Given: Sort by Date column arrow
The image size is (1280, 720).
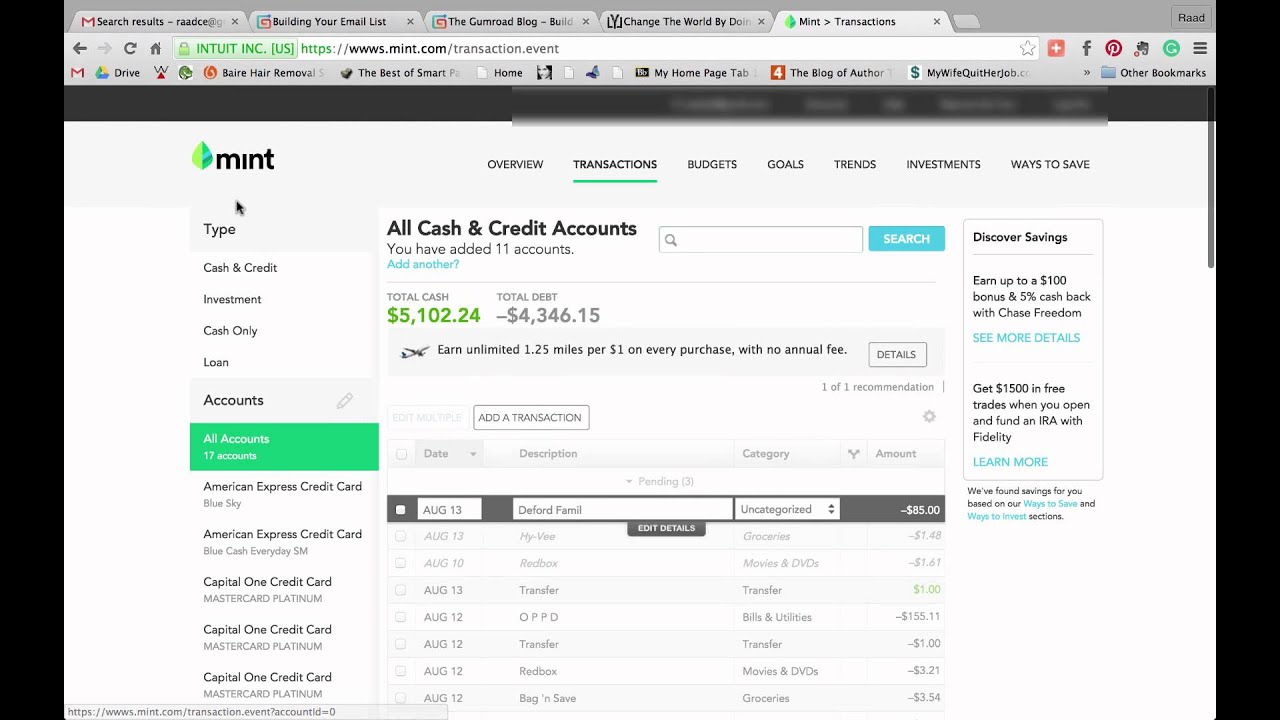Looking at the screenshot, I should [x=473, y=454].
